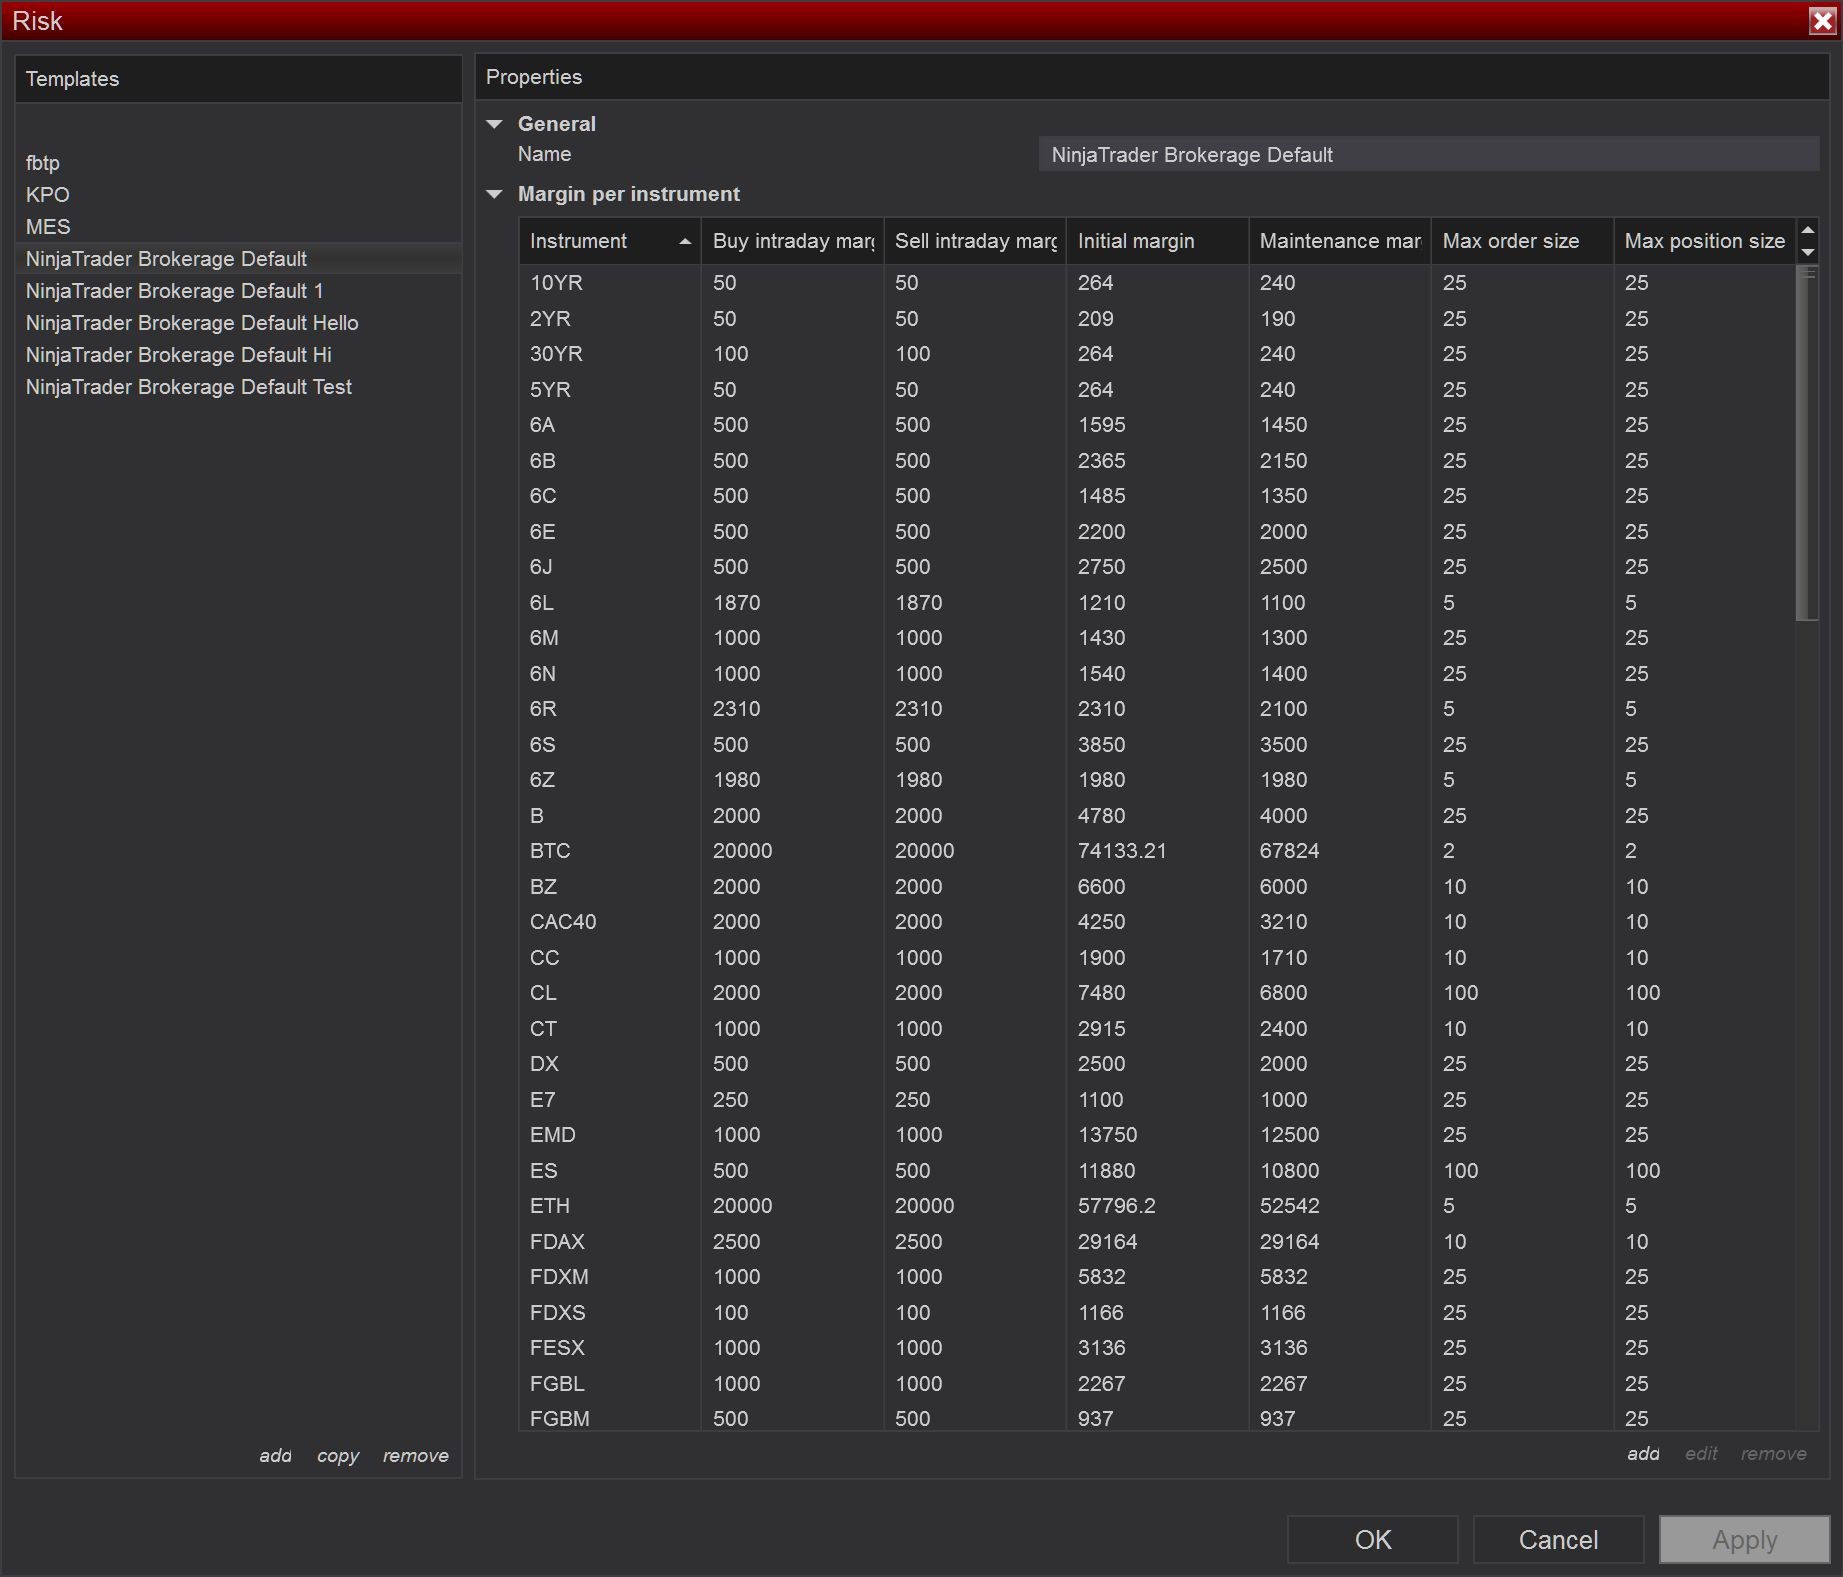Image resolution: width=1843 pixels, height=1577 pixels.
Task: Select the KPO template
Action: point(239,195)
